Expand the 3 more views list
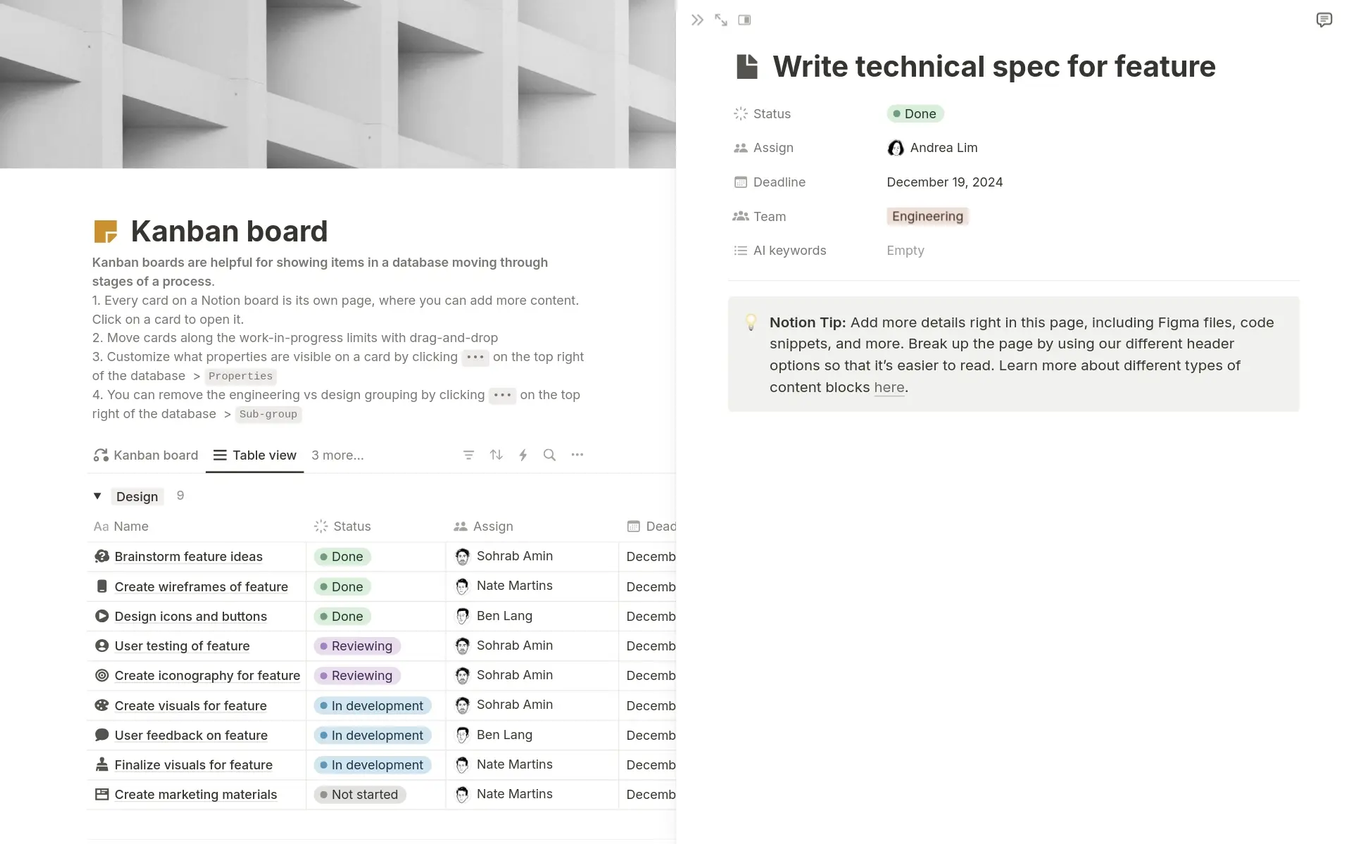The image size is (1352, 844). pos(337,455)
